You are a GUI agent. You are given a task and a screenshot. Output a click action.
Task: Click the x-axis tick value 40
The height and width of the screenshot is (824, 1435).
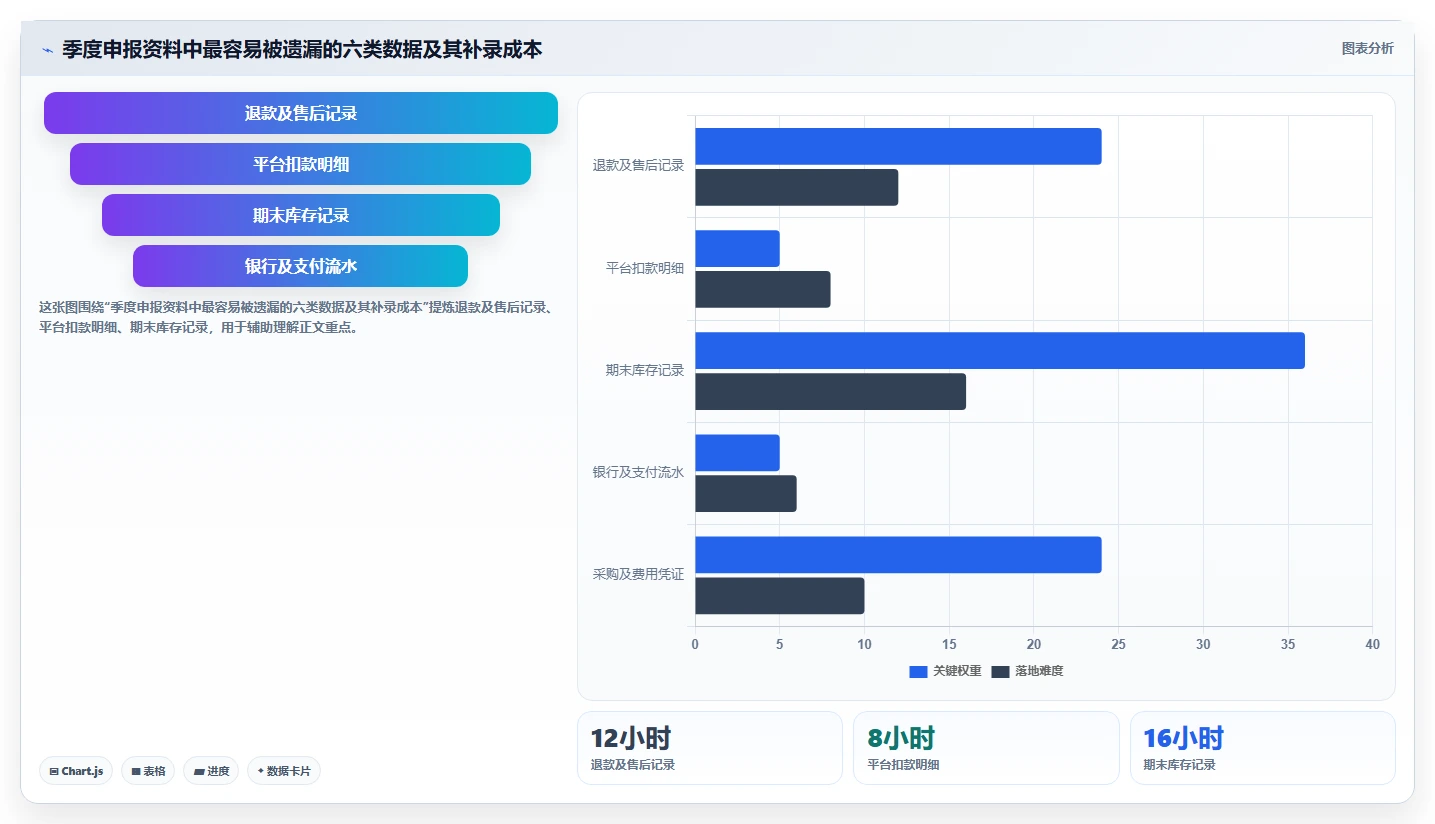click(x=1372, y=645)
